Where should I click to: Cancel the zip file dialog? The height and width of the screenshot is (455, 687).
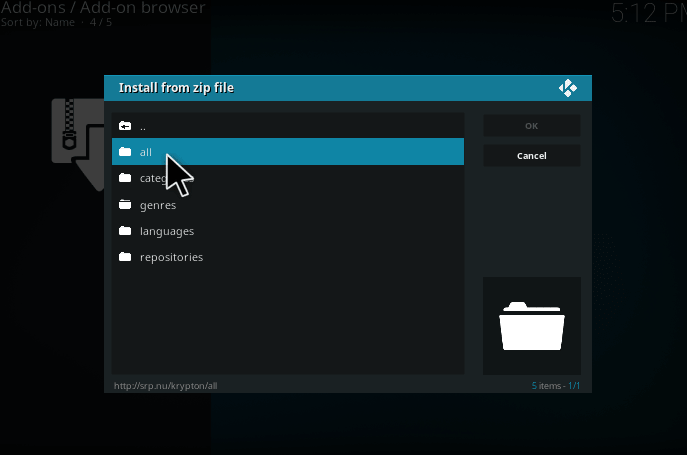tap(532, 156)
